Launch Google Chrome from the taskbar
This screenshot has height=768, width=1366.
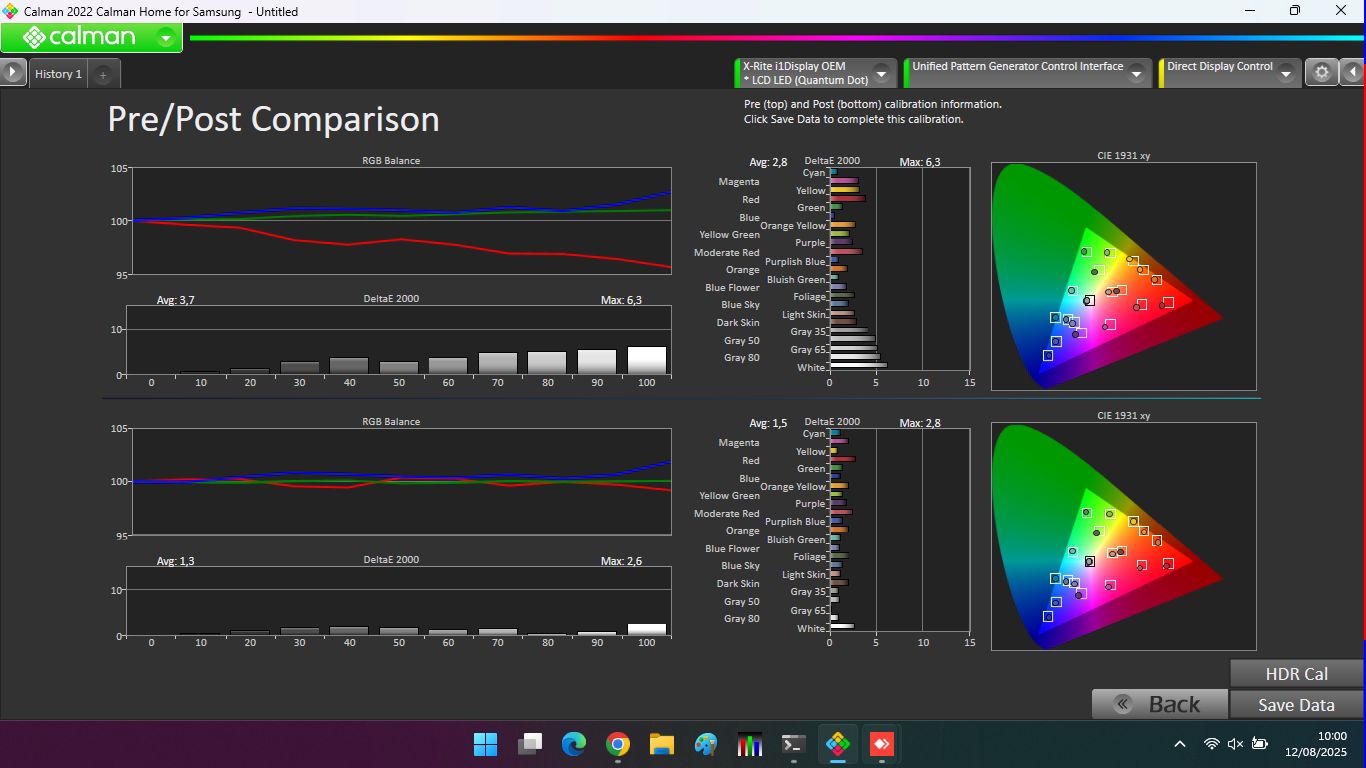point(618,744)
